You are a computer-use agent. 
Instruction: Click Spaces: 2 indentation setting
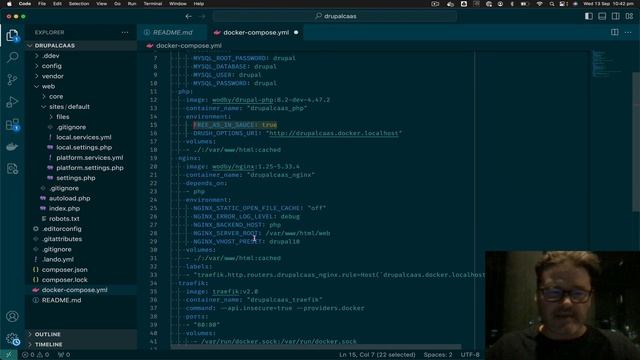[438, 355]
